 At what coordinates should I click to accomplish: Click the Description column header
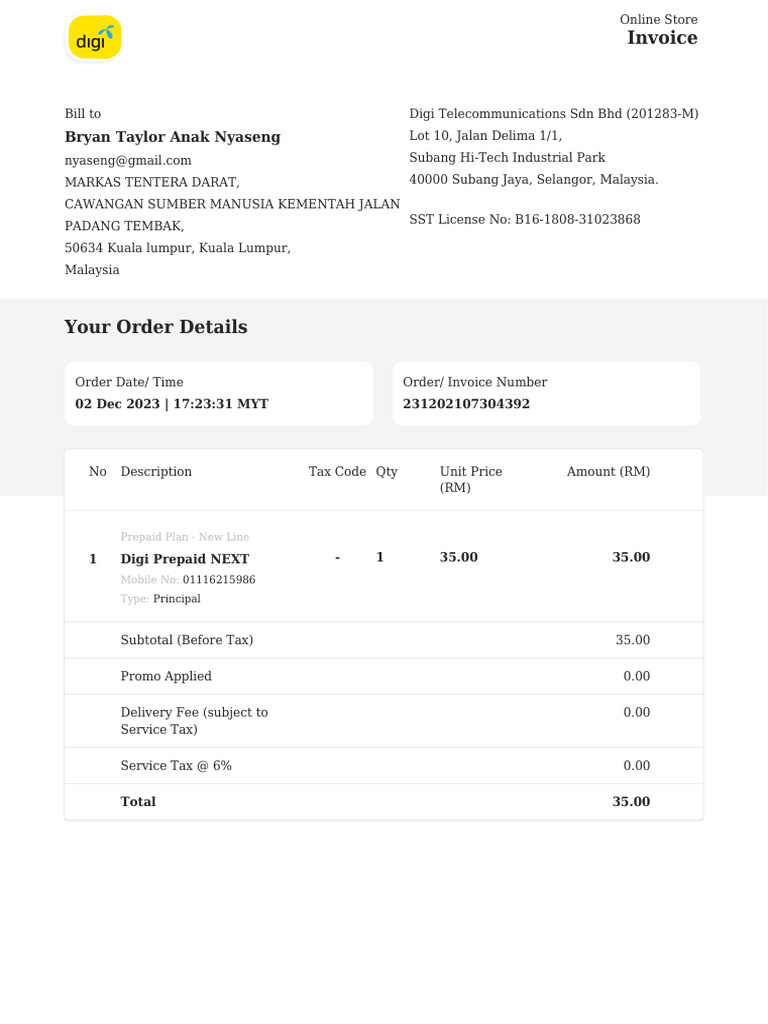tap(156, 472)
